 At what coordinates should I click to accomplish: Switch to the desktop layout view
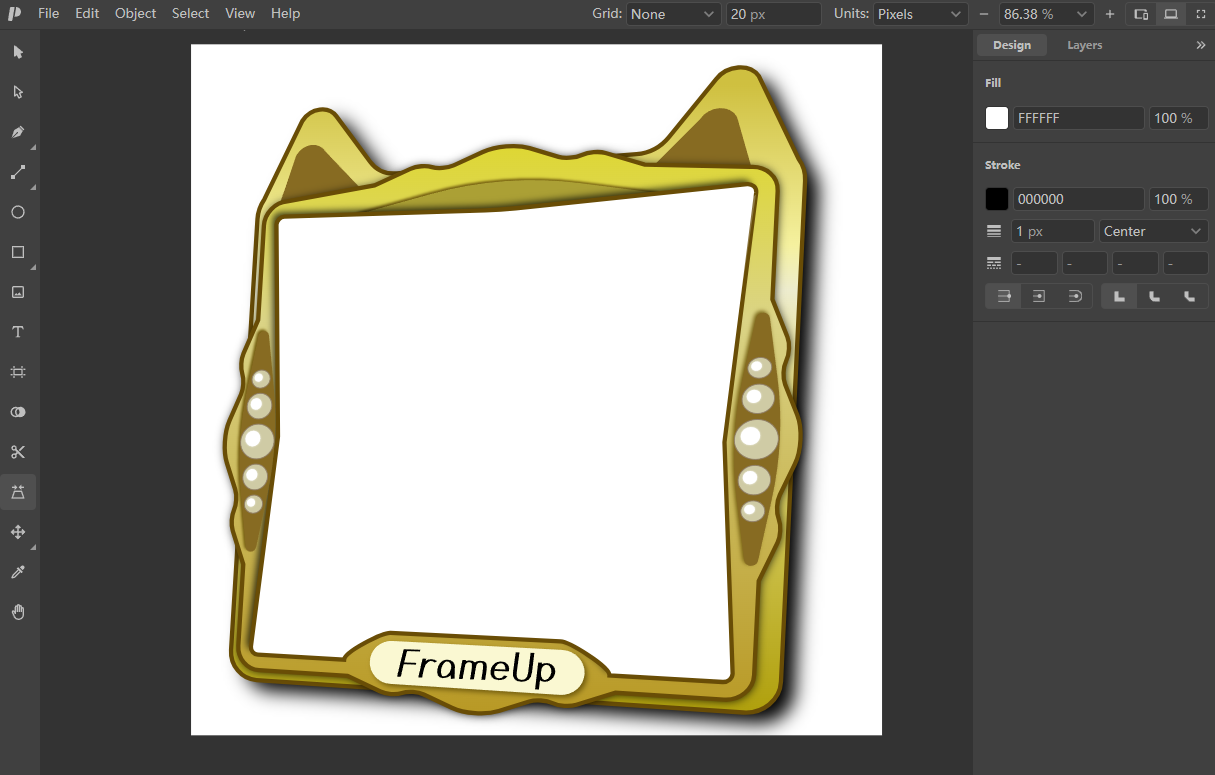coord(1171,14)
